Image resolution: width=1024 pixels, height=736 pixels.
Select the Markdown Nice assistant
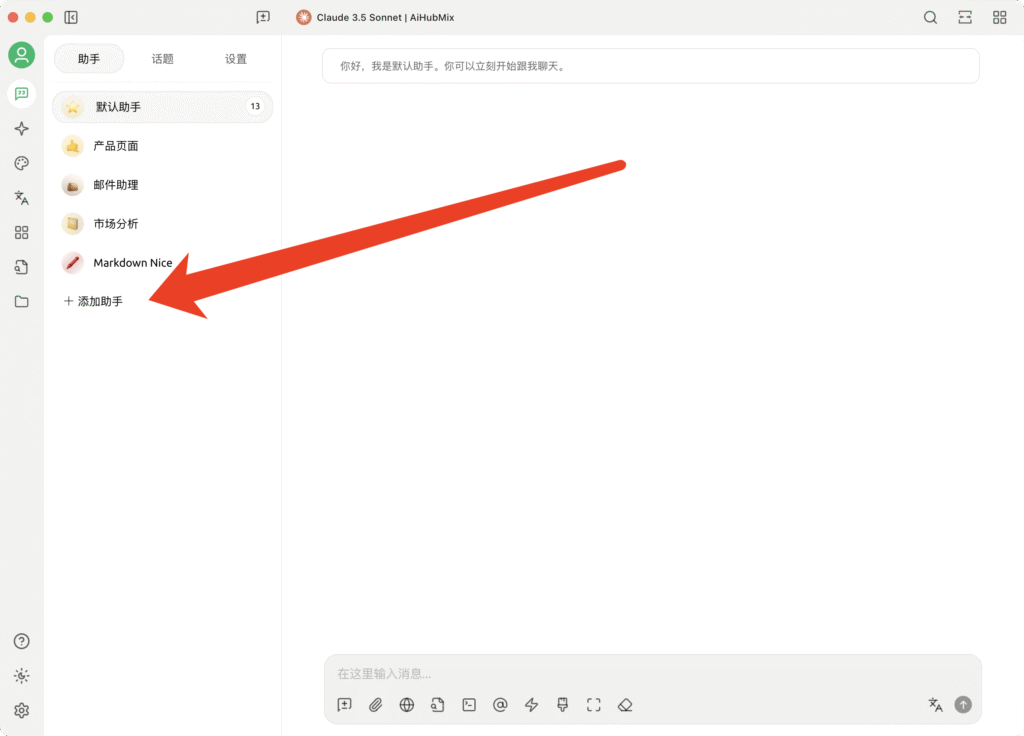(x=132, y=263)
